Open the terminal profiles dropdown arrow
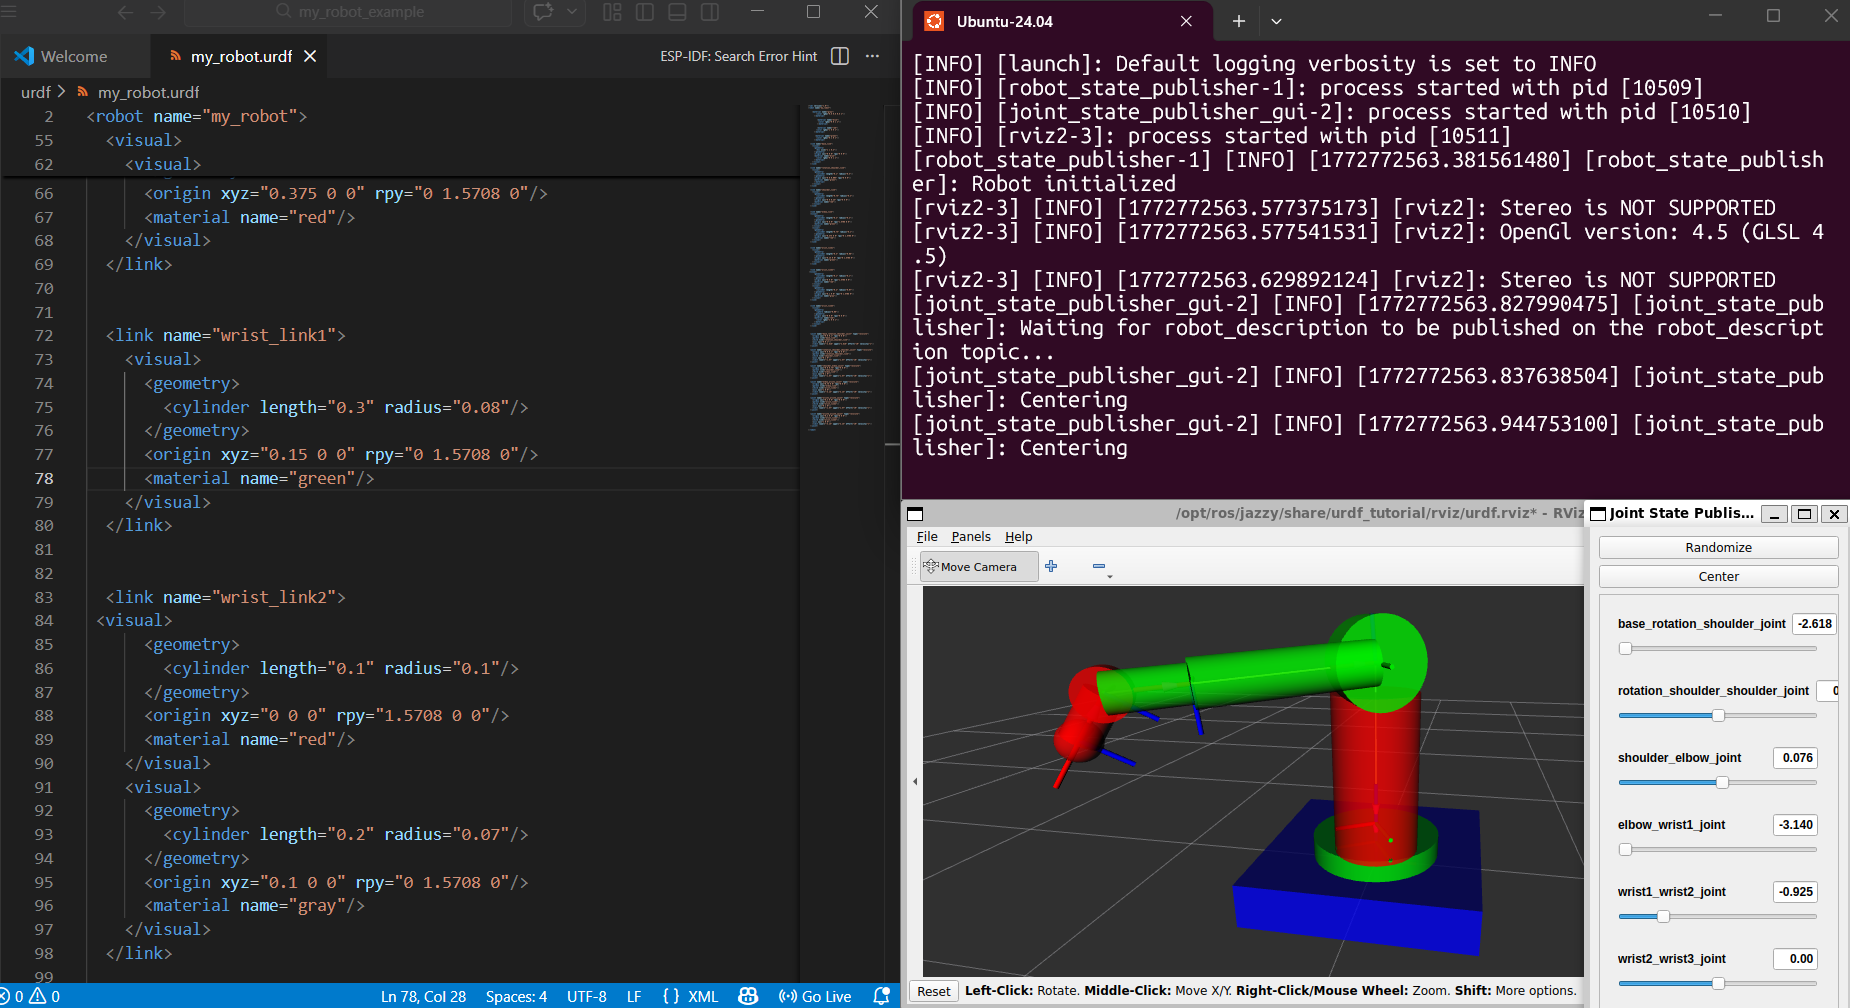Viewport: 1850px width, 1008px height. (x=1276, y=21)
